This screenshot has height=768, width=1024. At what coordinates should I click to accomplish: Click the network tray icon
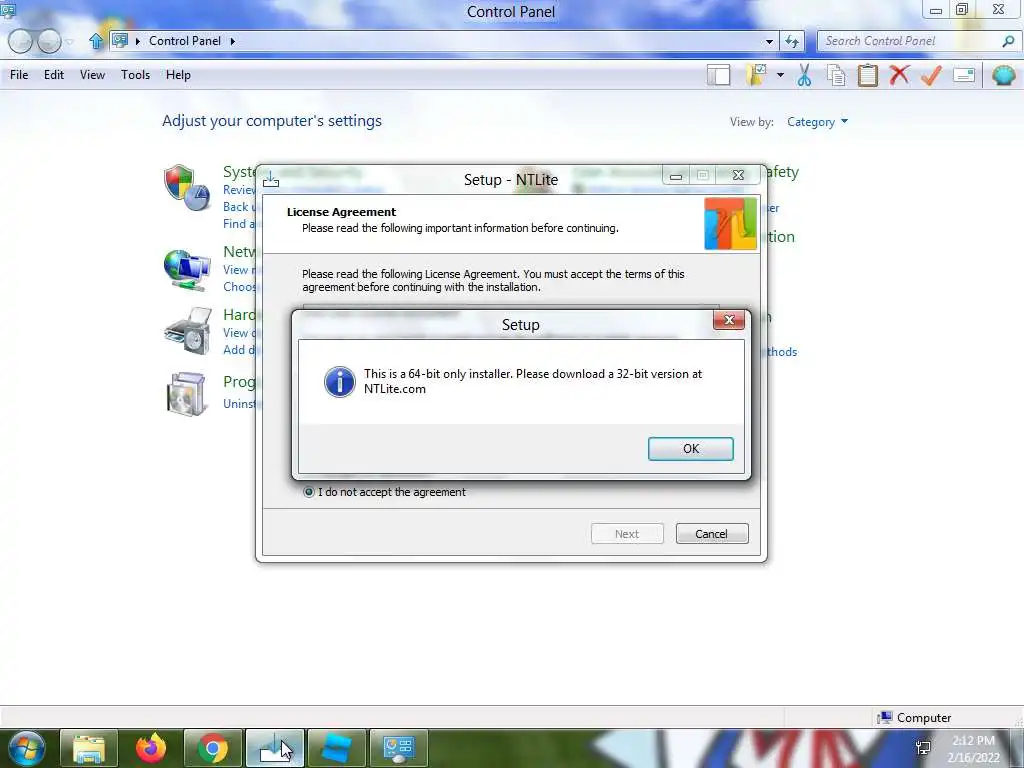923,748
